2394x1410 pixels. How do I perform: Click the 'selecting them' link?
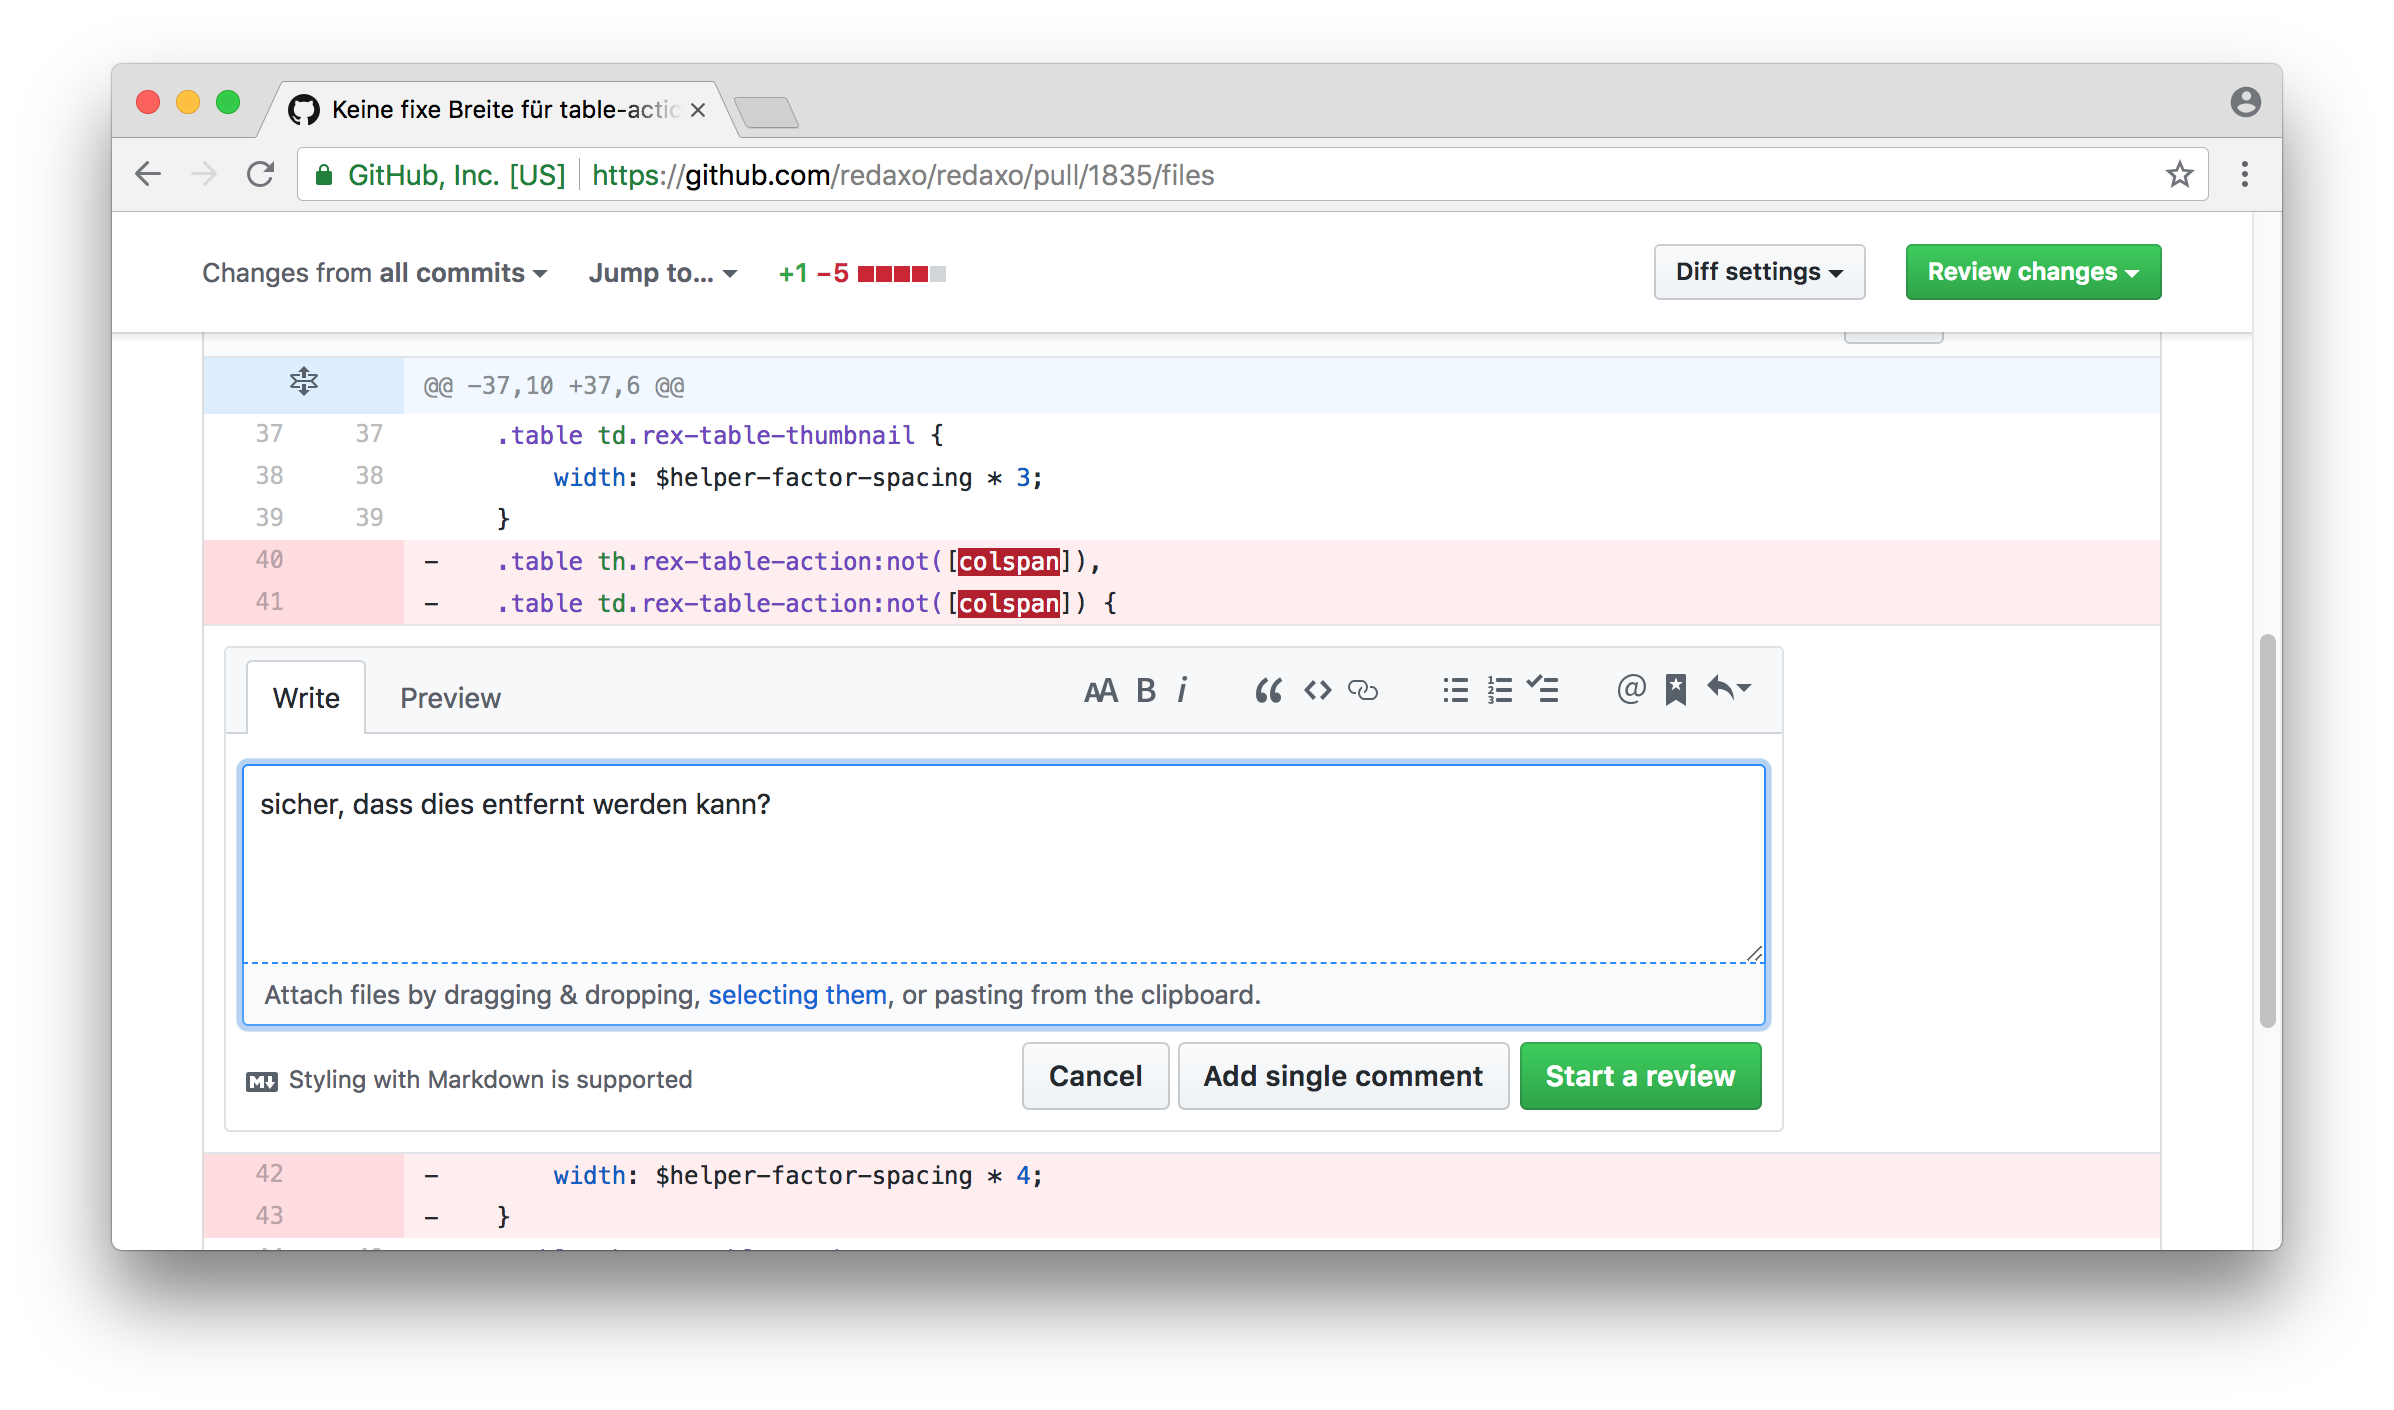797,995
